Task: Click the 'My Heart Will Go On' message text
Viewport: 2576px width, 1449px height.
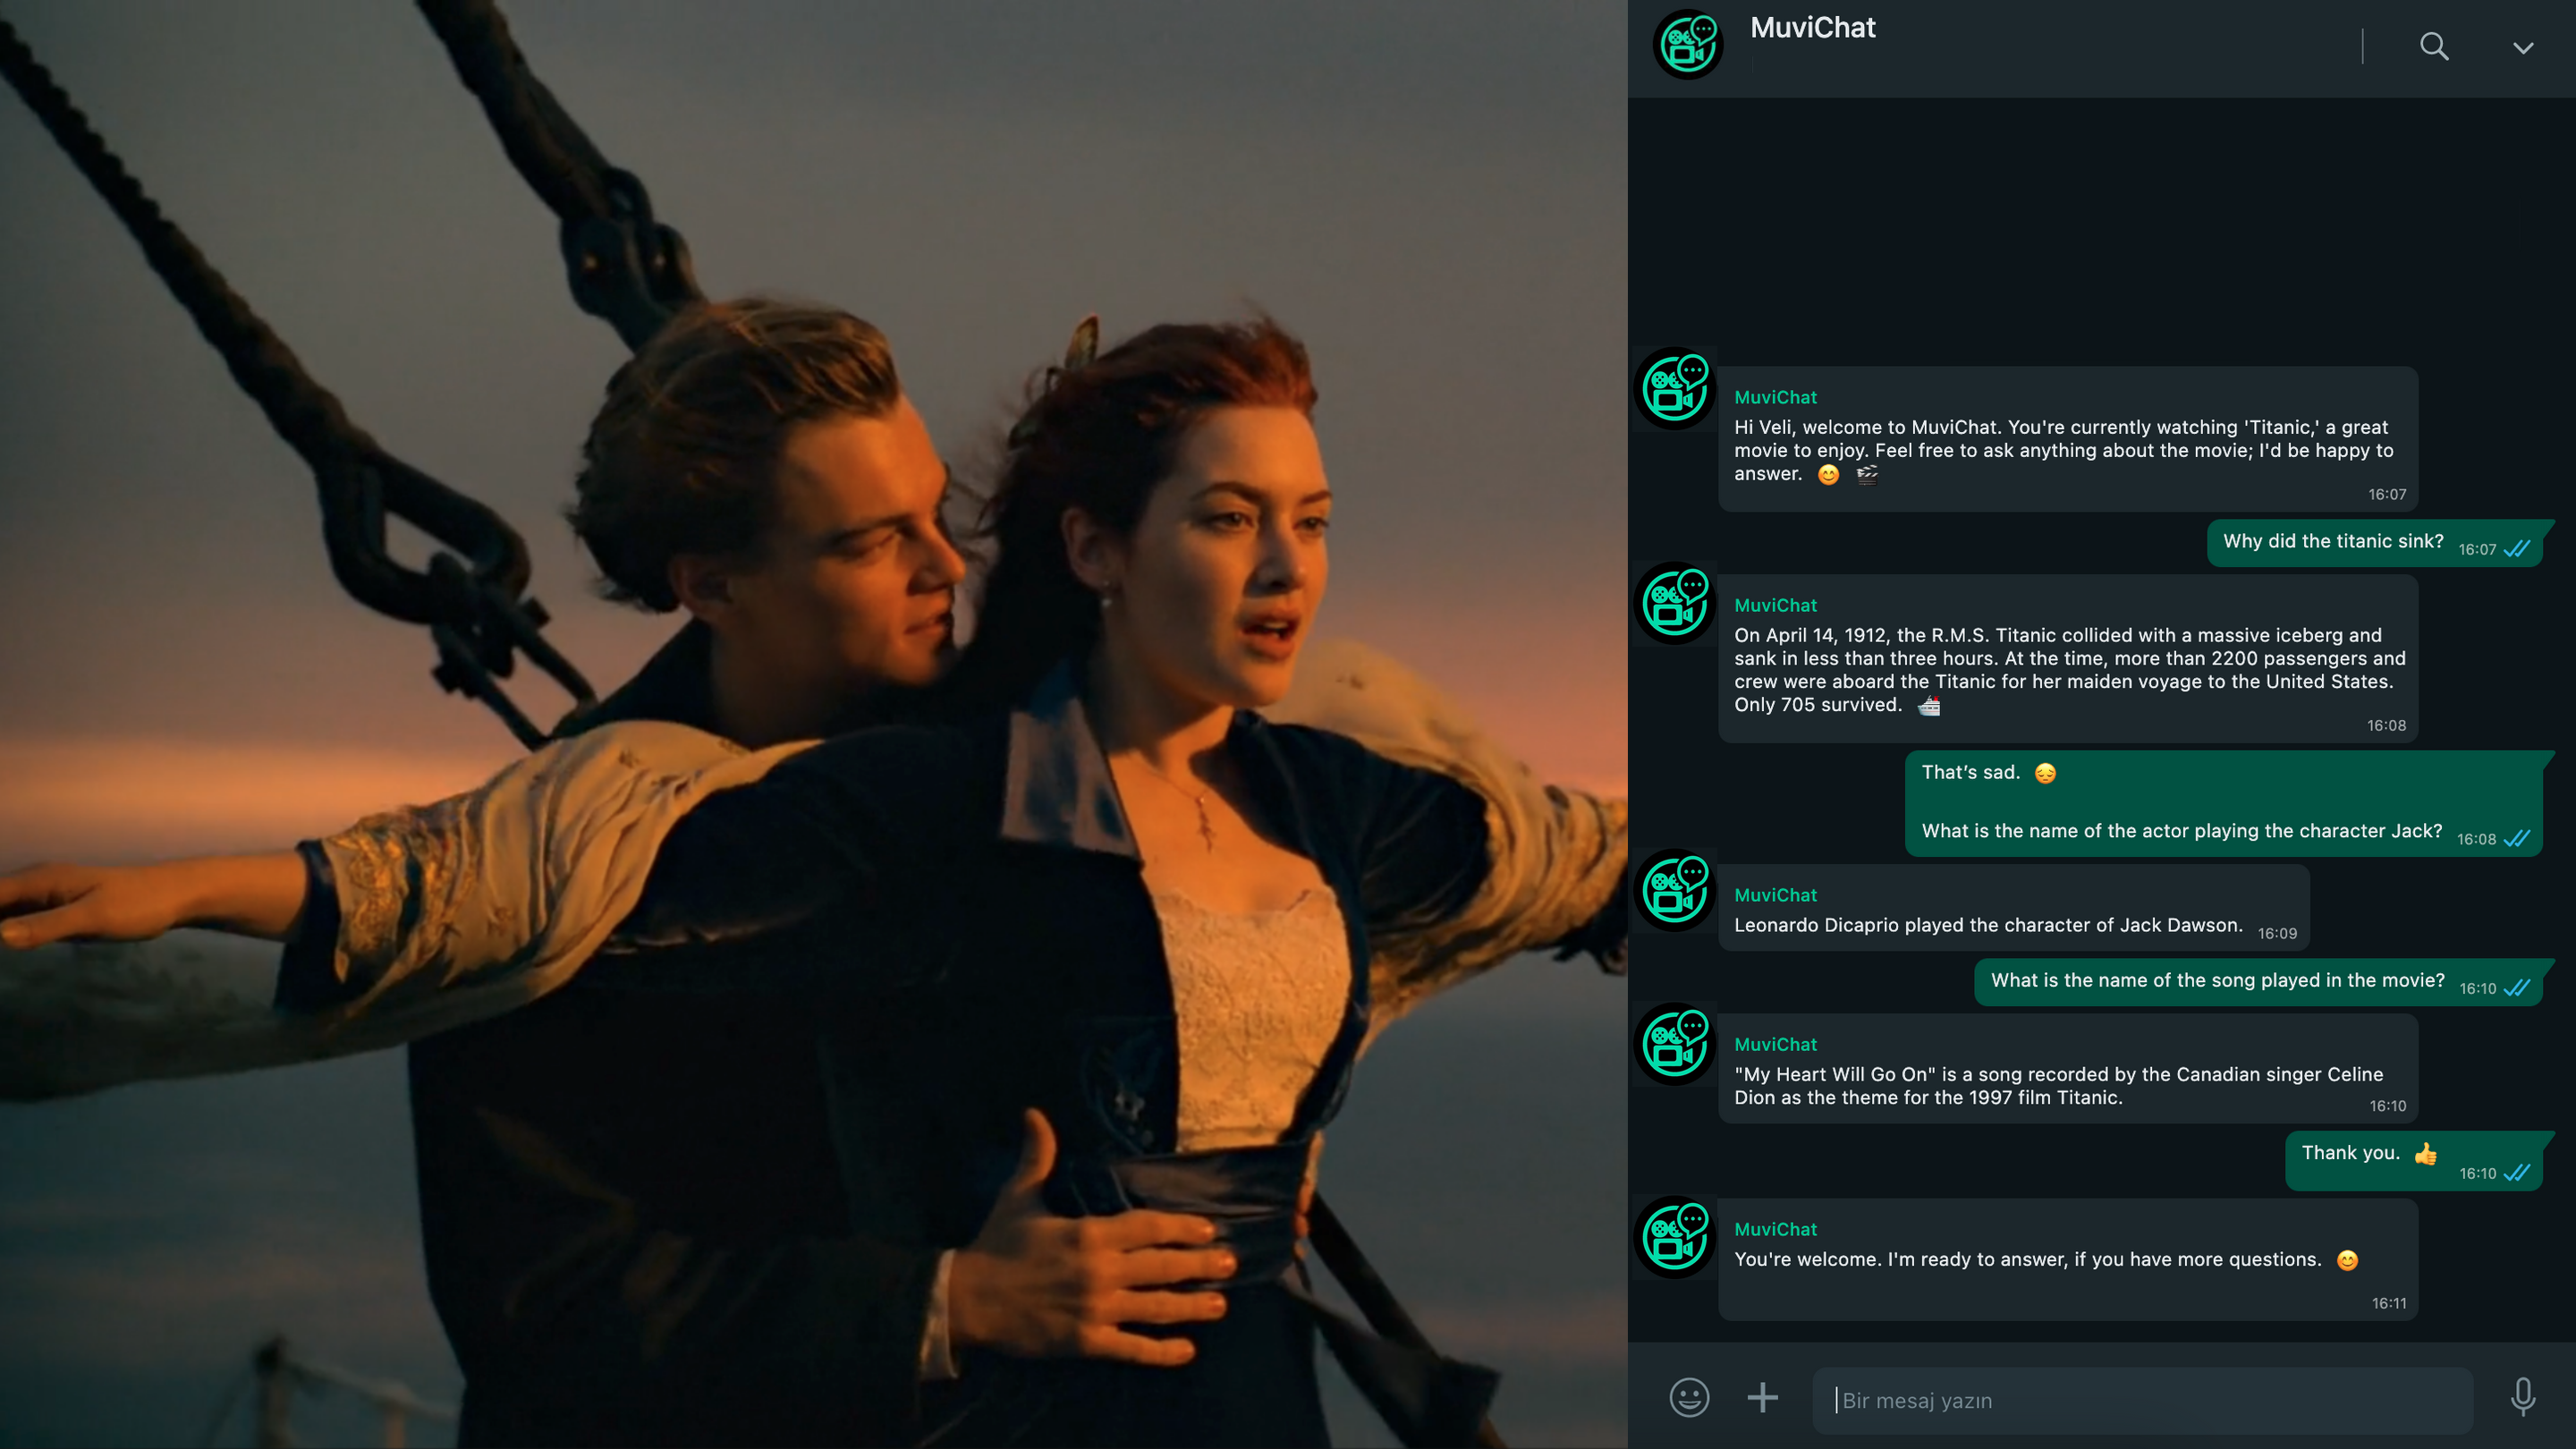Action: [x=2058, y=1086]
